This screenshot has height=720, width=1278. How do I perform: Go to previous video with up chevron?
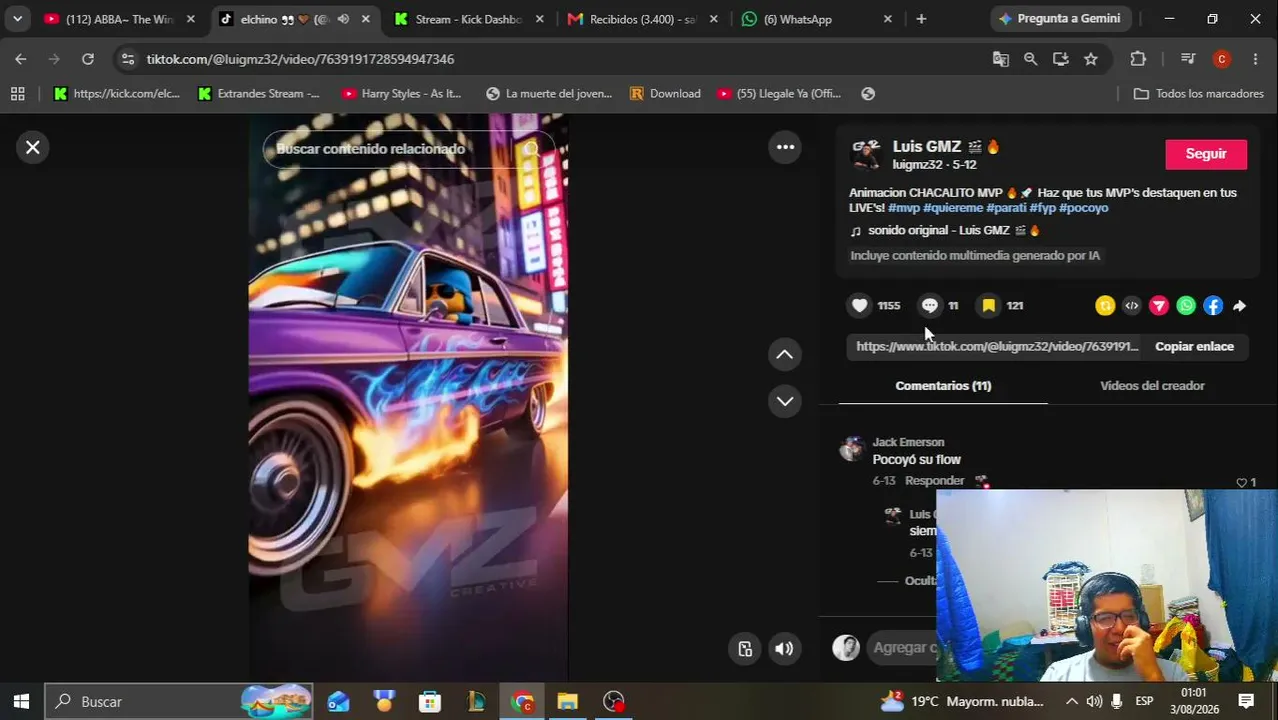click(x=785, y=355)
